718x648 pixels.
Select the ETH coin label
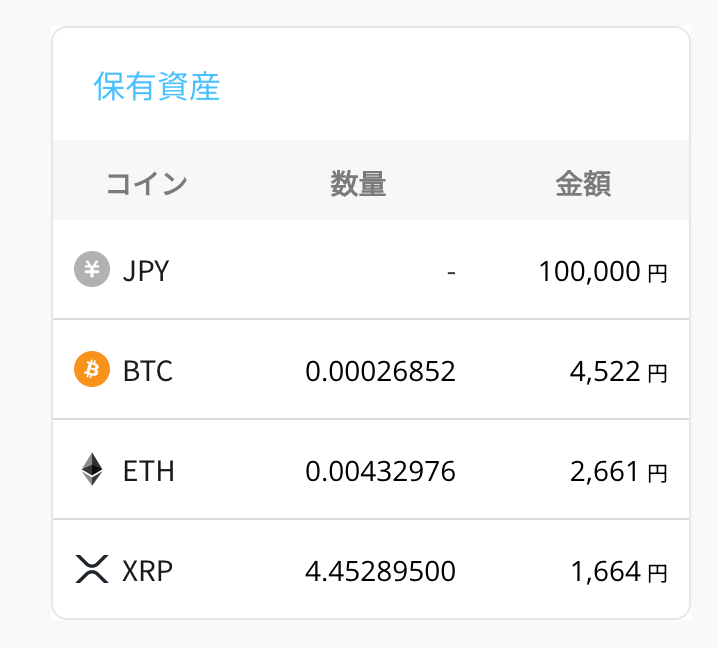click(148, 472)
